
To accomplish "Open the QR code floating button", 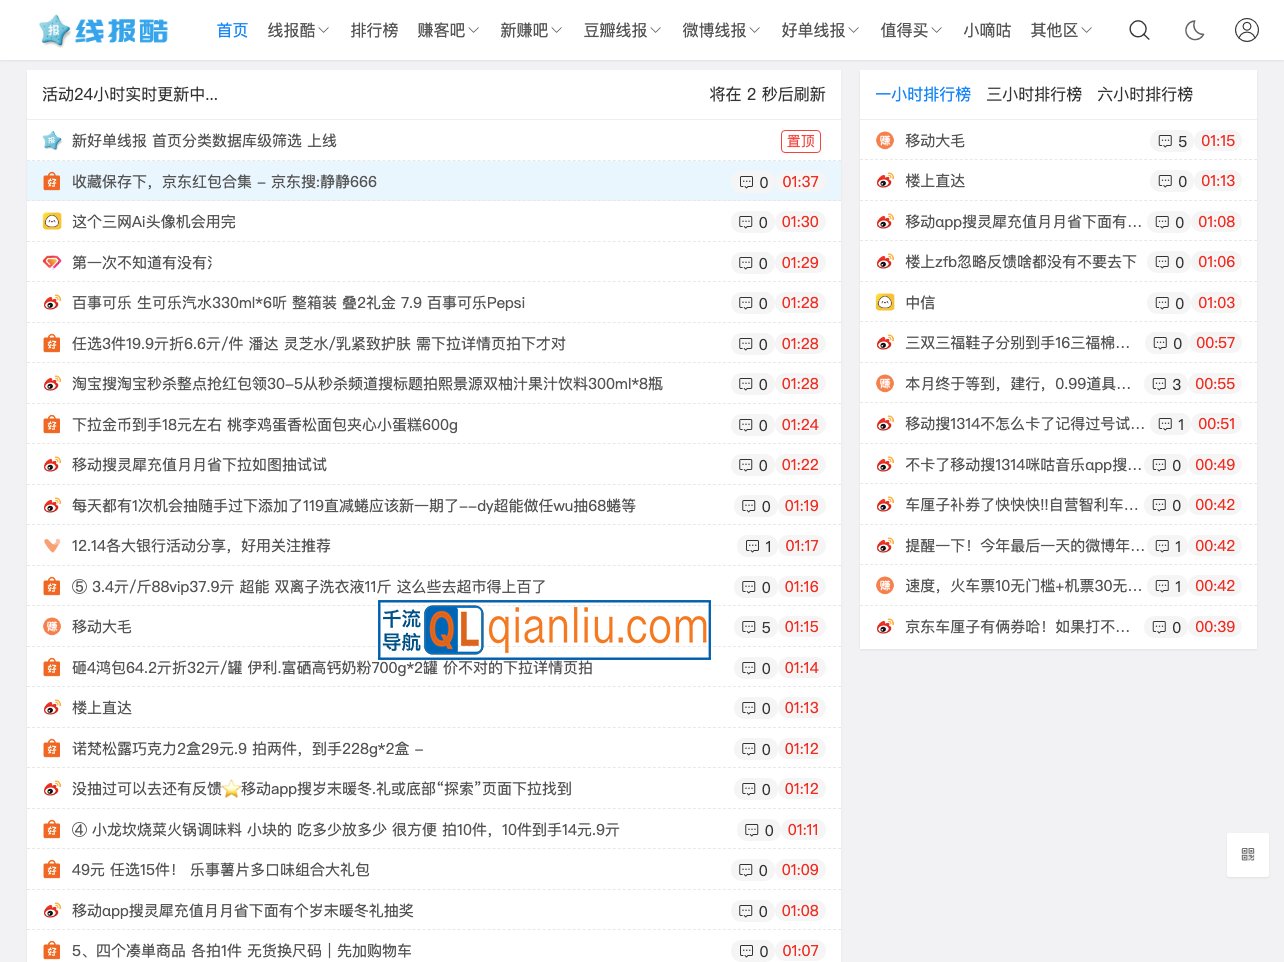I will pyautogui.click(x=1247, y=854).
